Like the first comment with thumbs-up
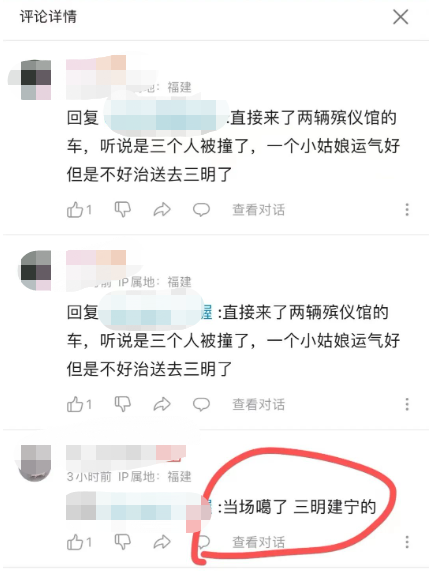 click(x=75, y=210)
